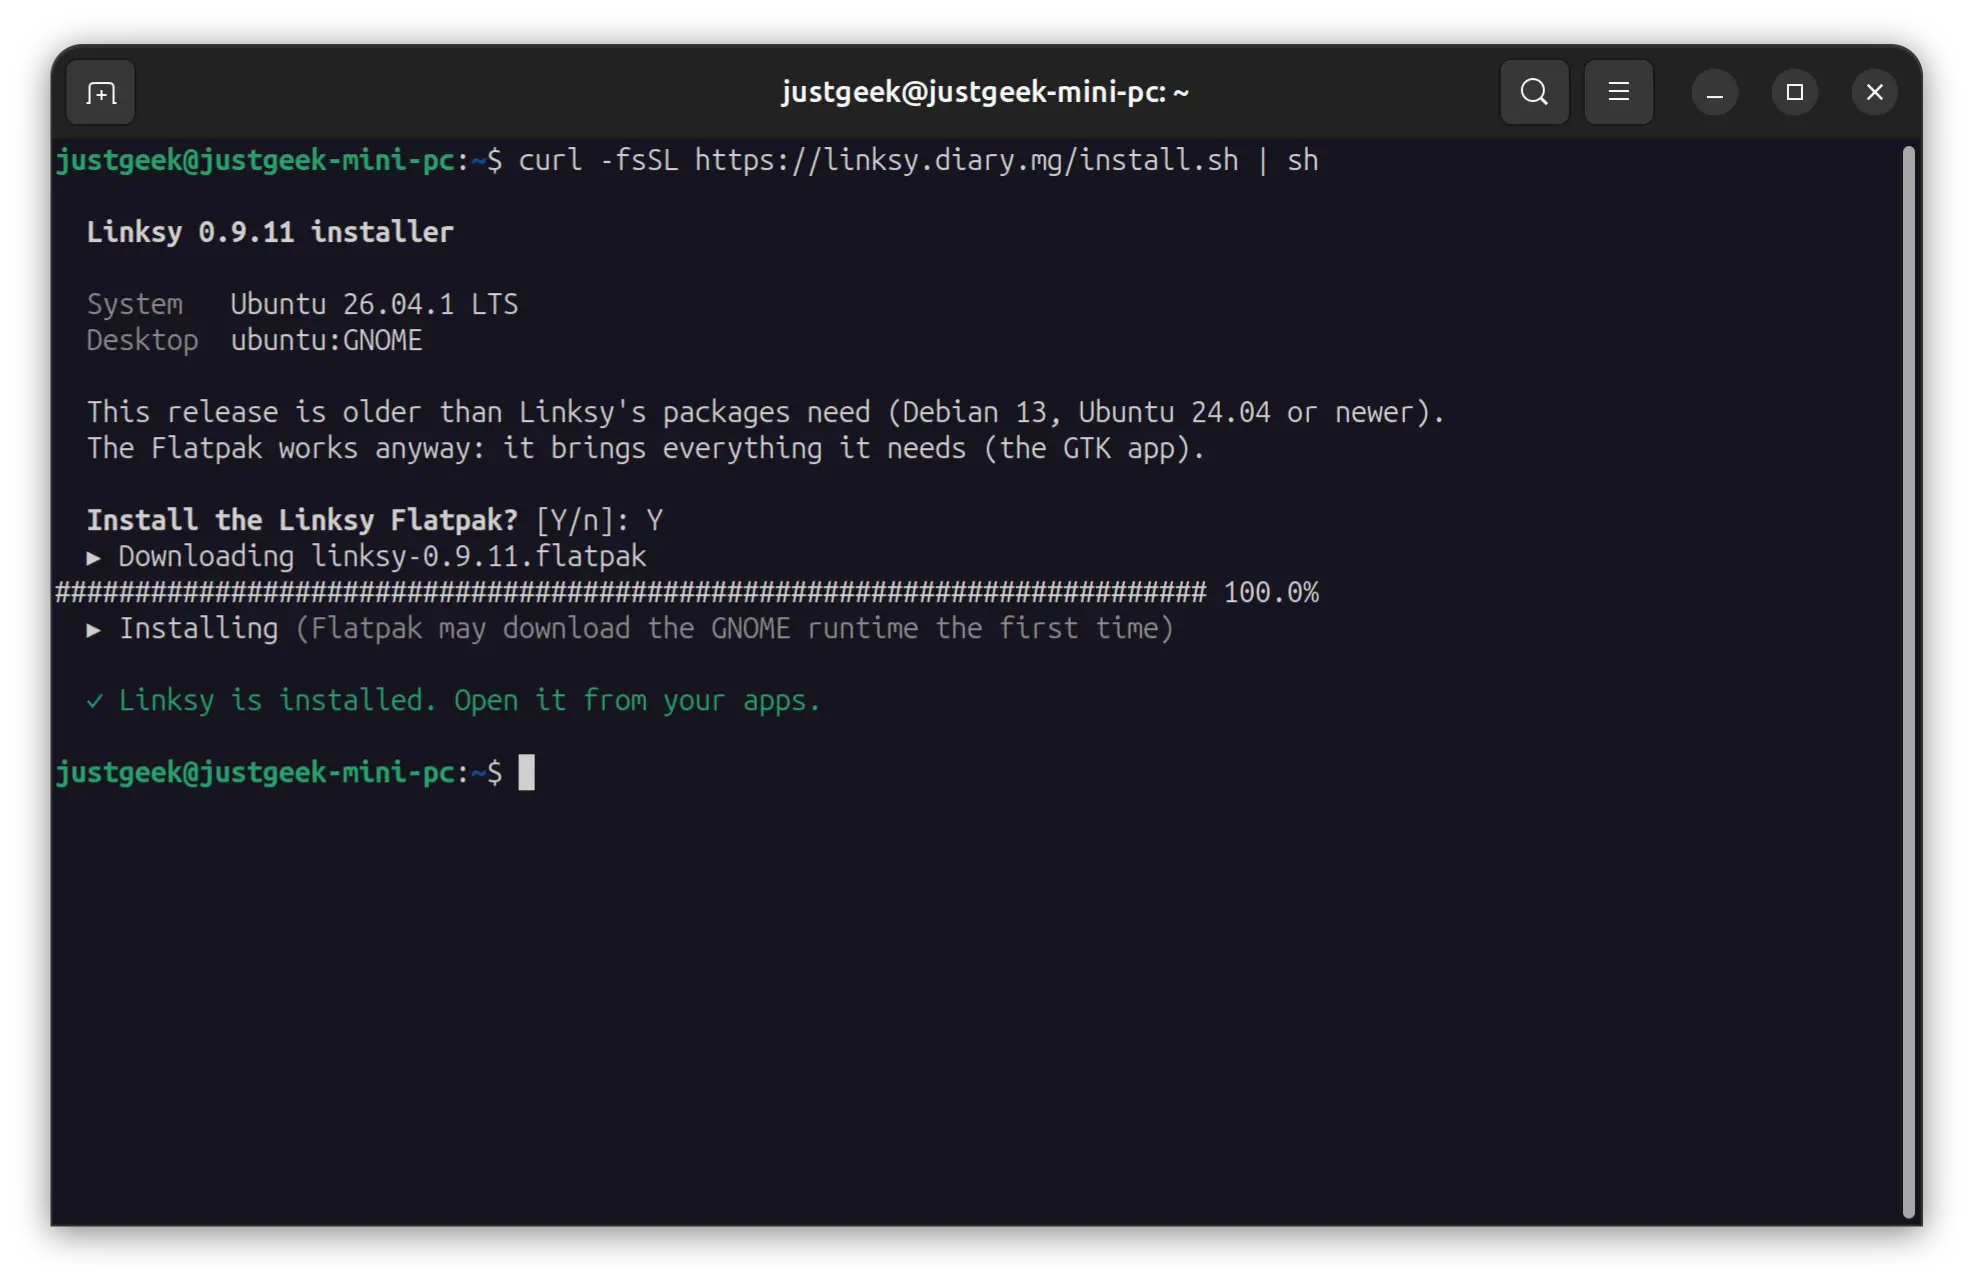Click the 100.0% download progress bar
Screen dimensions: 1972x1282
pos(687,592)
